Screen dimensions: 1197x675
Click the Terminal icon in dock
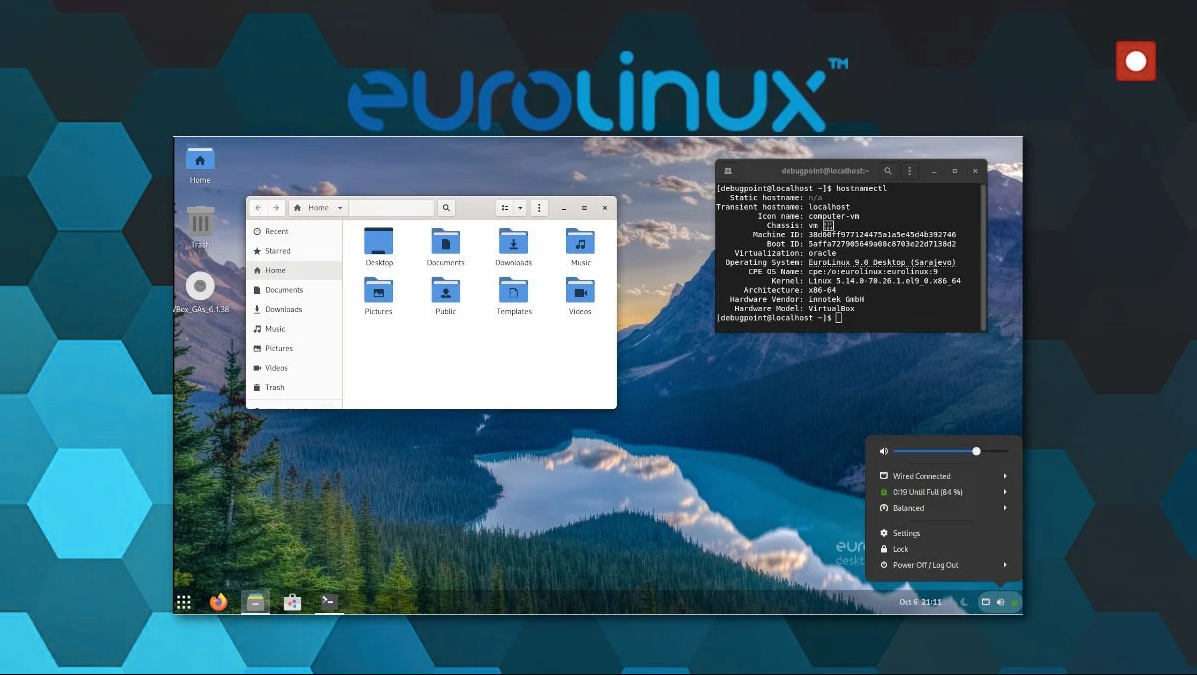point(328,601)
